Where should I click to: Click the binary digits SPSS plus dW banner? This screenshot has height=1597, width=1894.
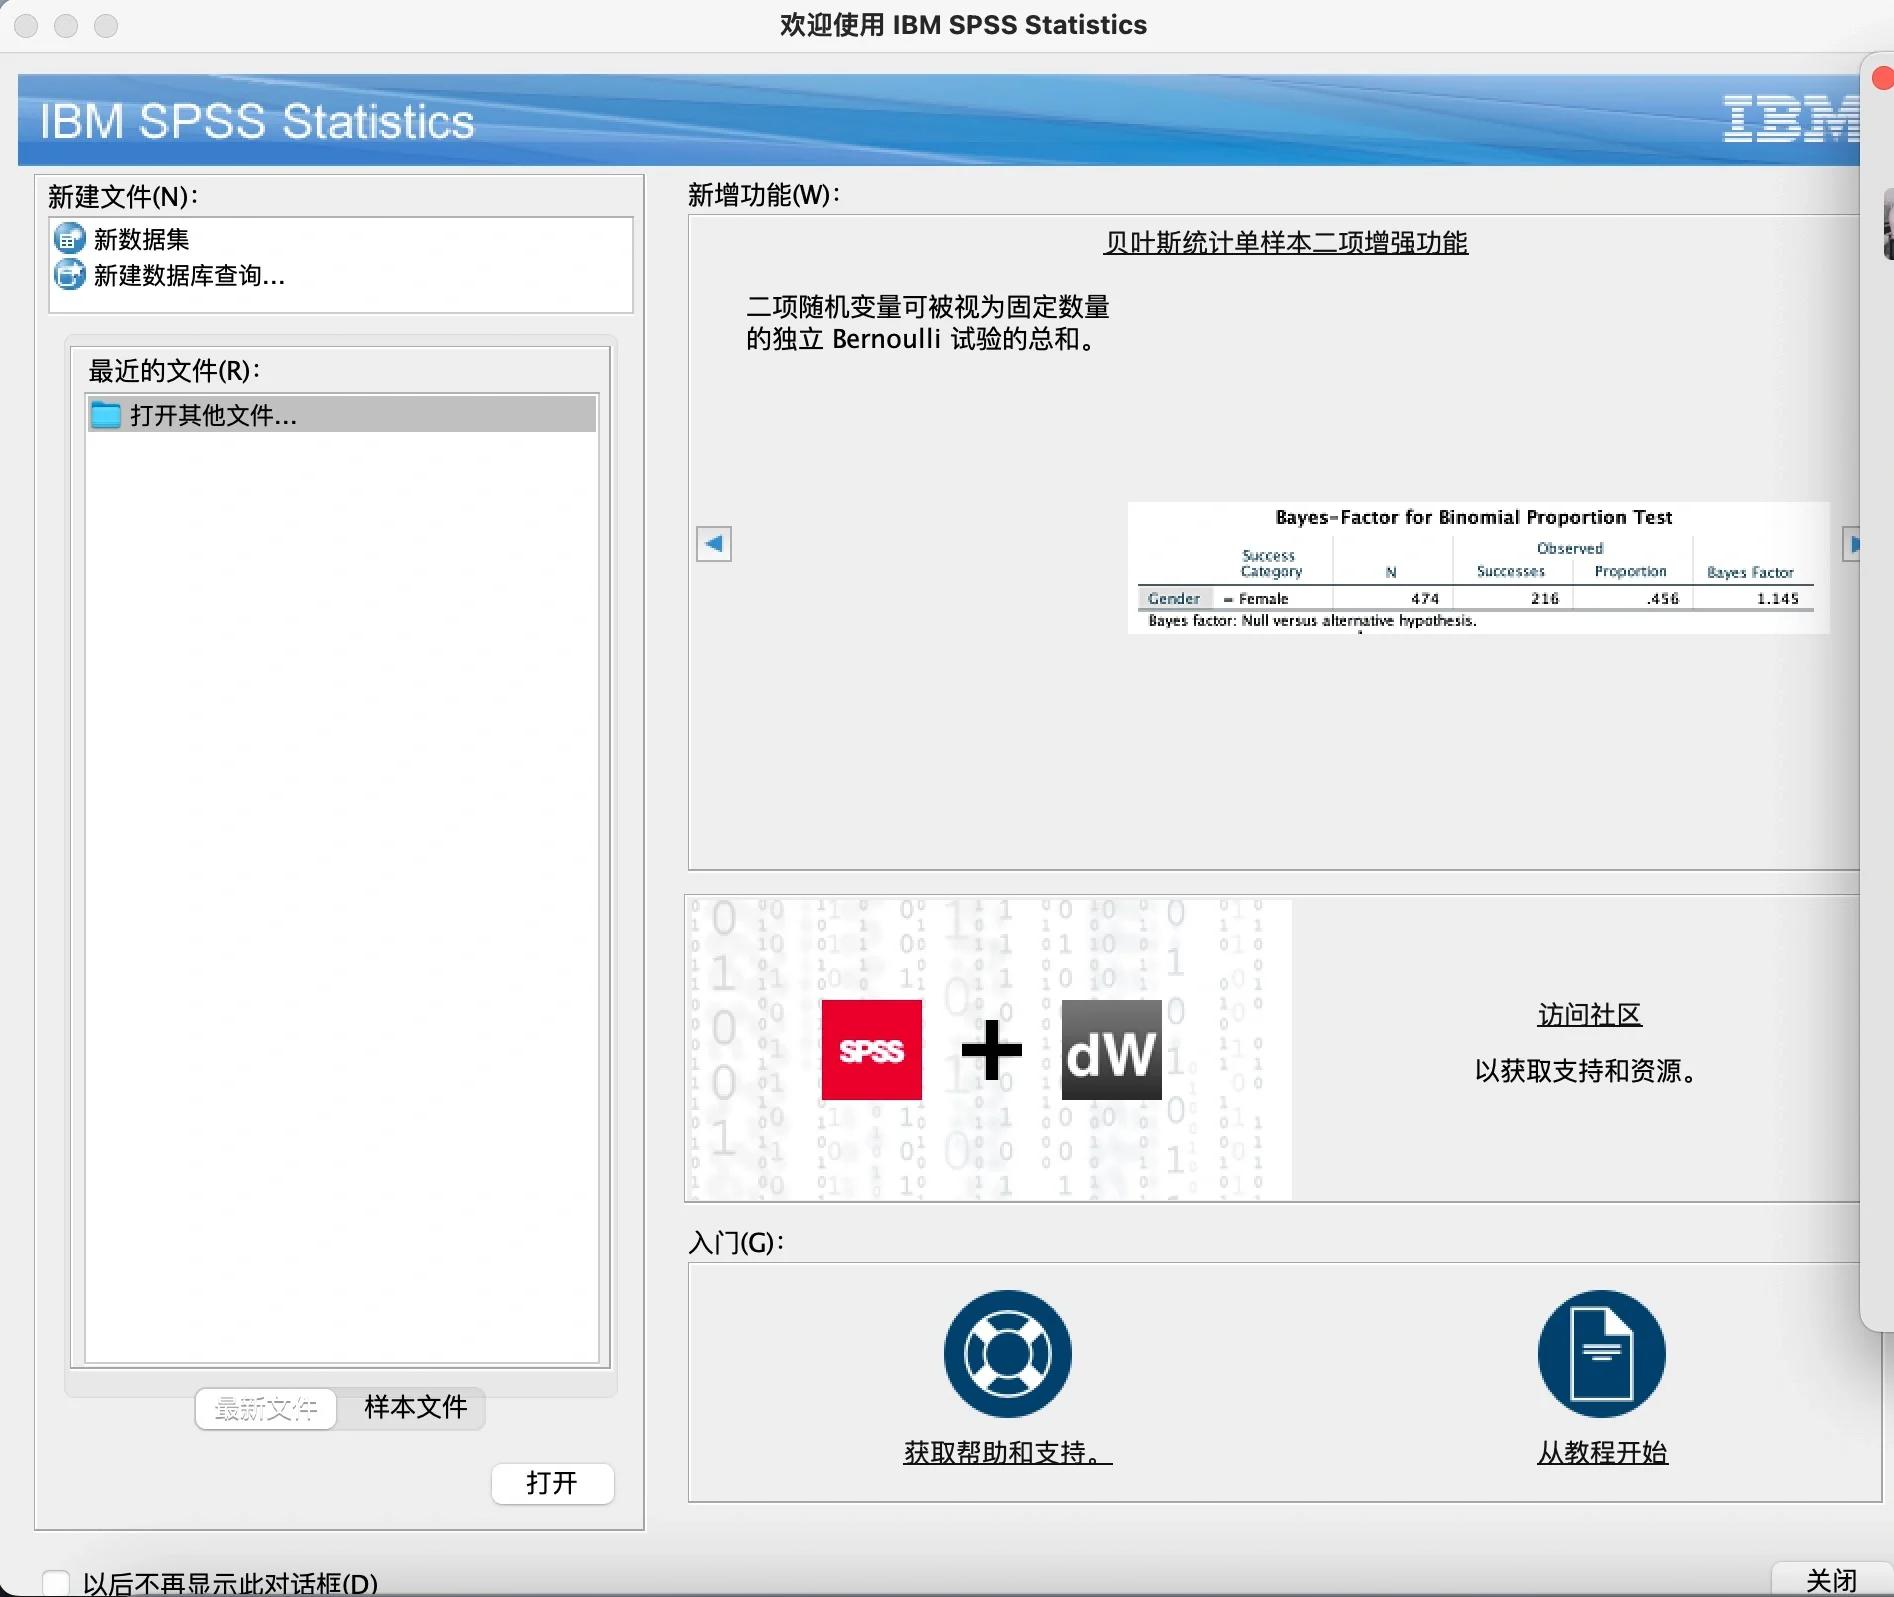pyautogui.click(x=989, y=1049)
